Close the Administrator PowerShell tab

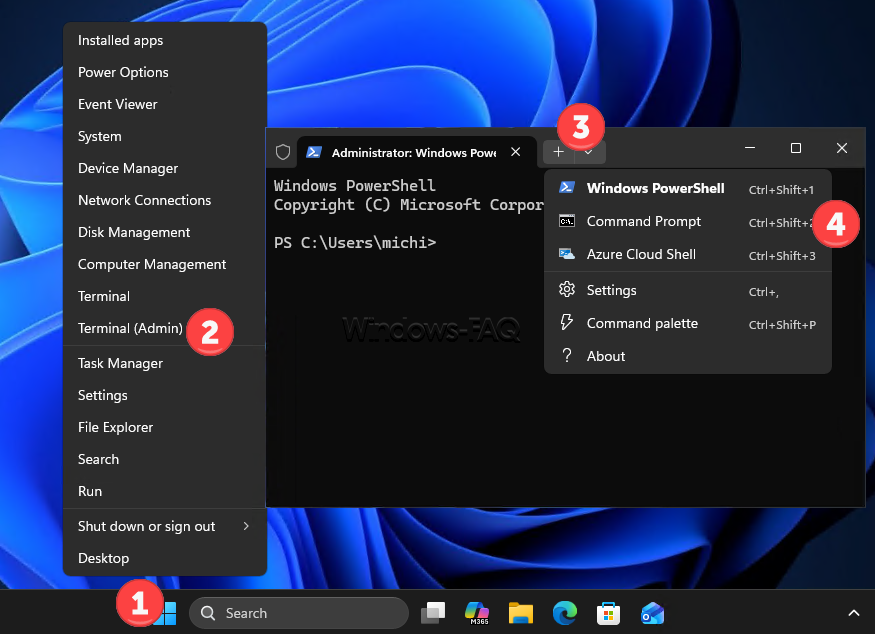[516, 152]
